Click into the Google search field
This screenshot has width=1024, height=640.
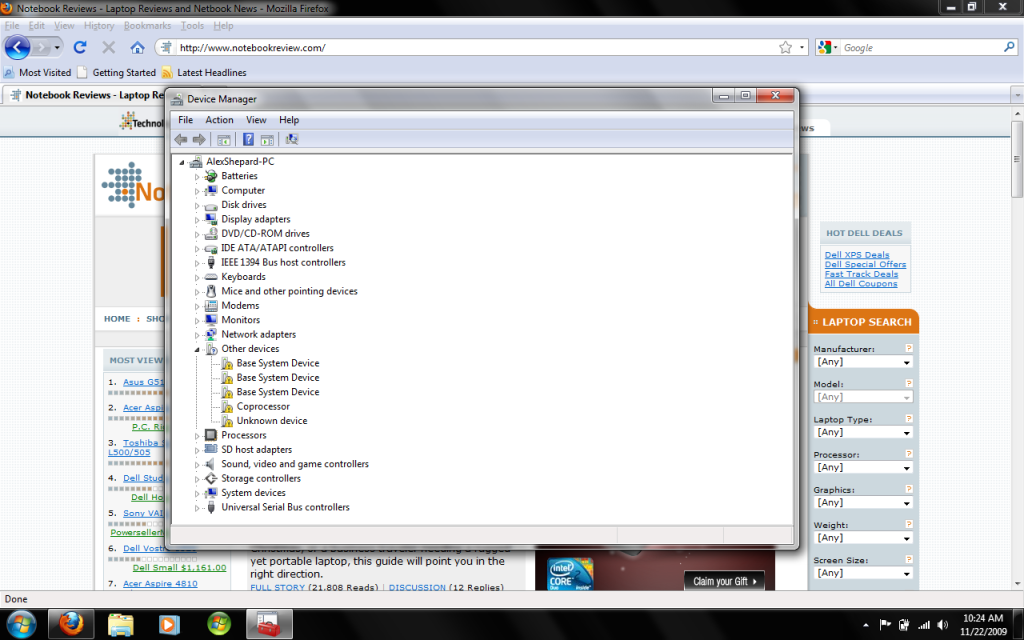click(x=921, y=47)
